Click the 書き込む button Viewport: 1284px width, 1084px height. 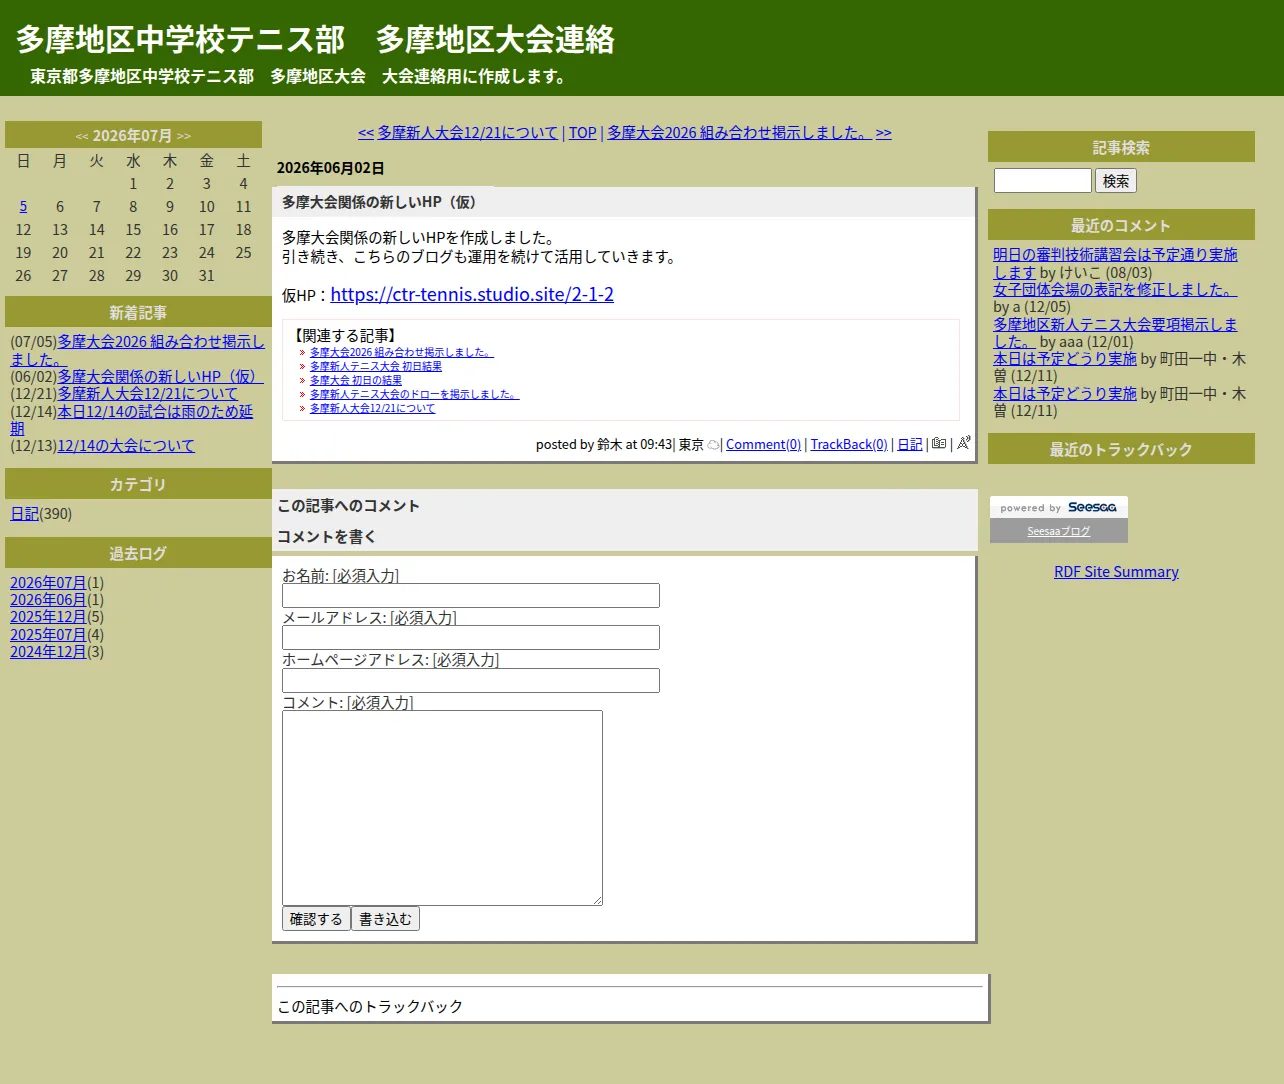pos(385,919)
